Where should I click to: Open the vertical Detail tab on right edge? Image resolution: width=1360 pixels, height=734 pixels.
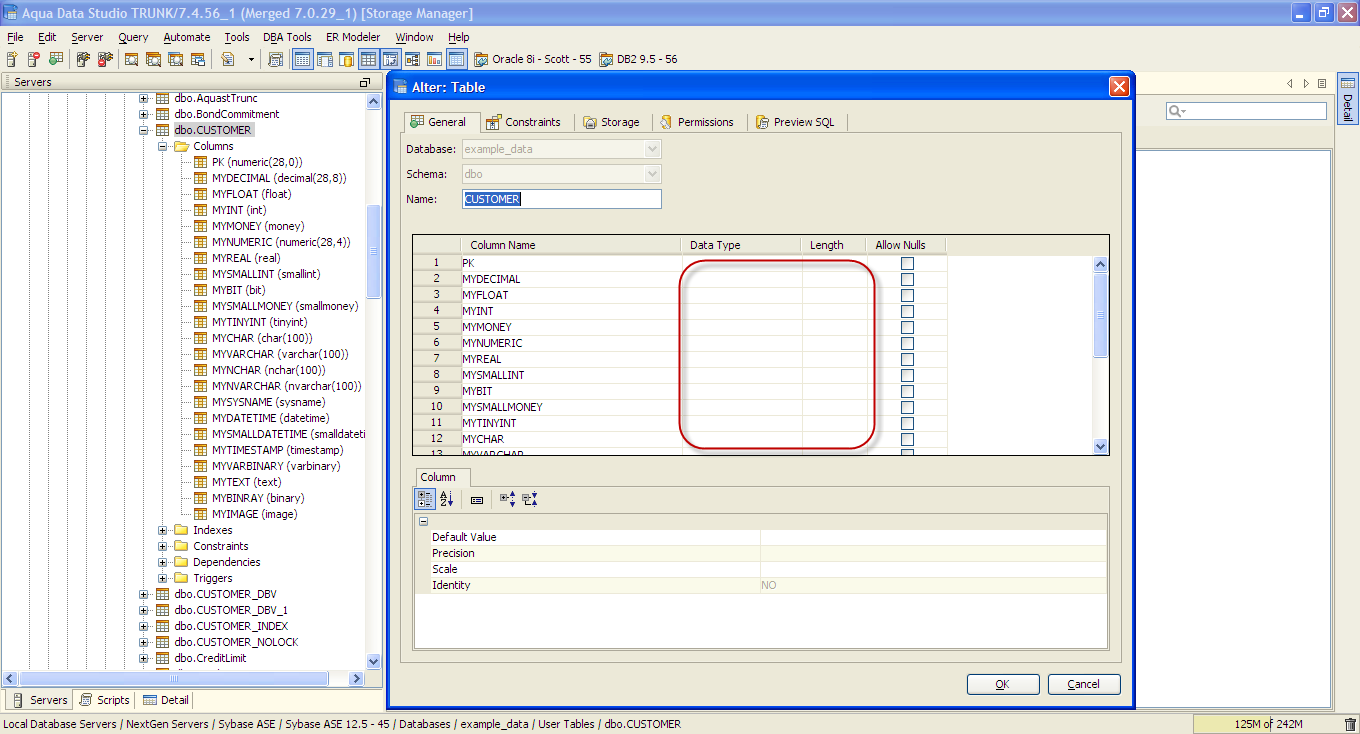click(x=1347, y=98)
